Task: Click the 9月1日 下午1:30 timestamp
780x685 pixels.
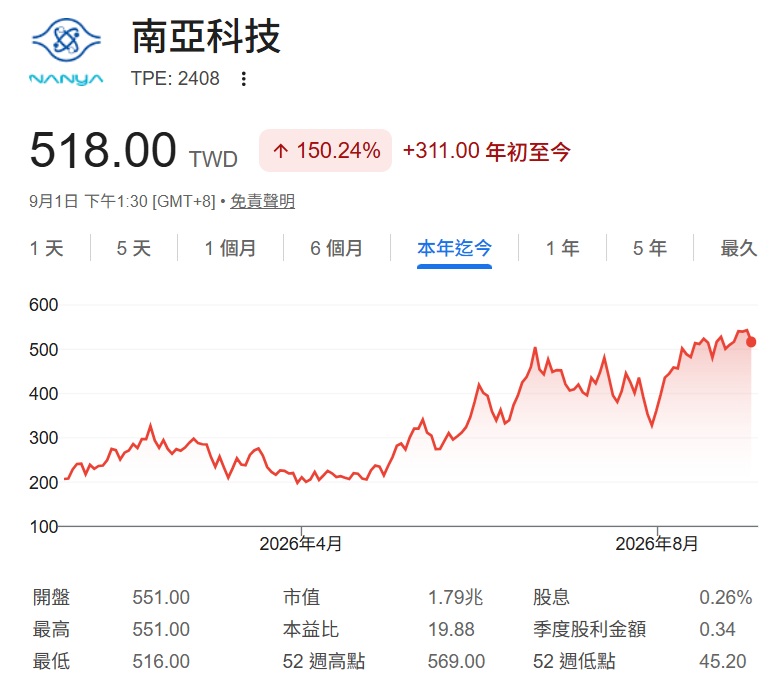Action: pos(122,201)
